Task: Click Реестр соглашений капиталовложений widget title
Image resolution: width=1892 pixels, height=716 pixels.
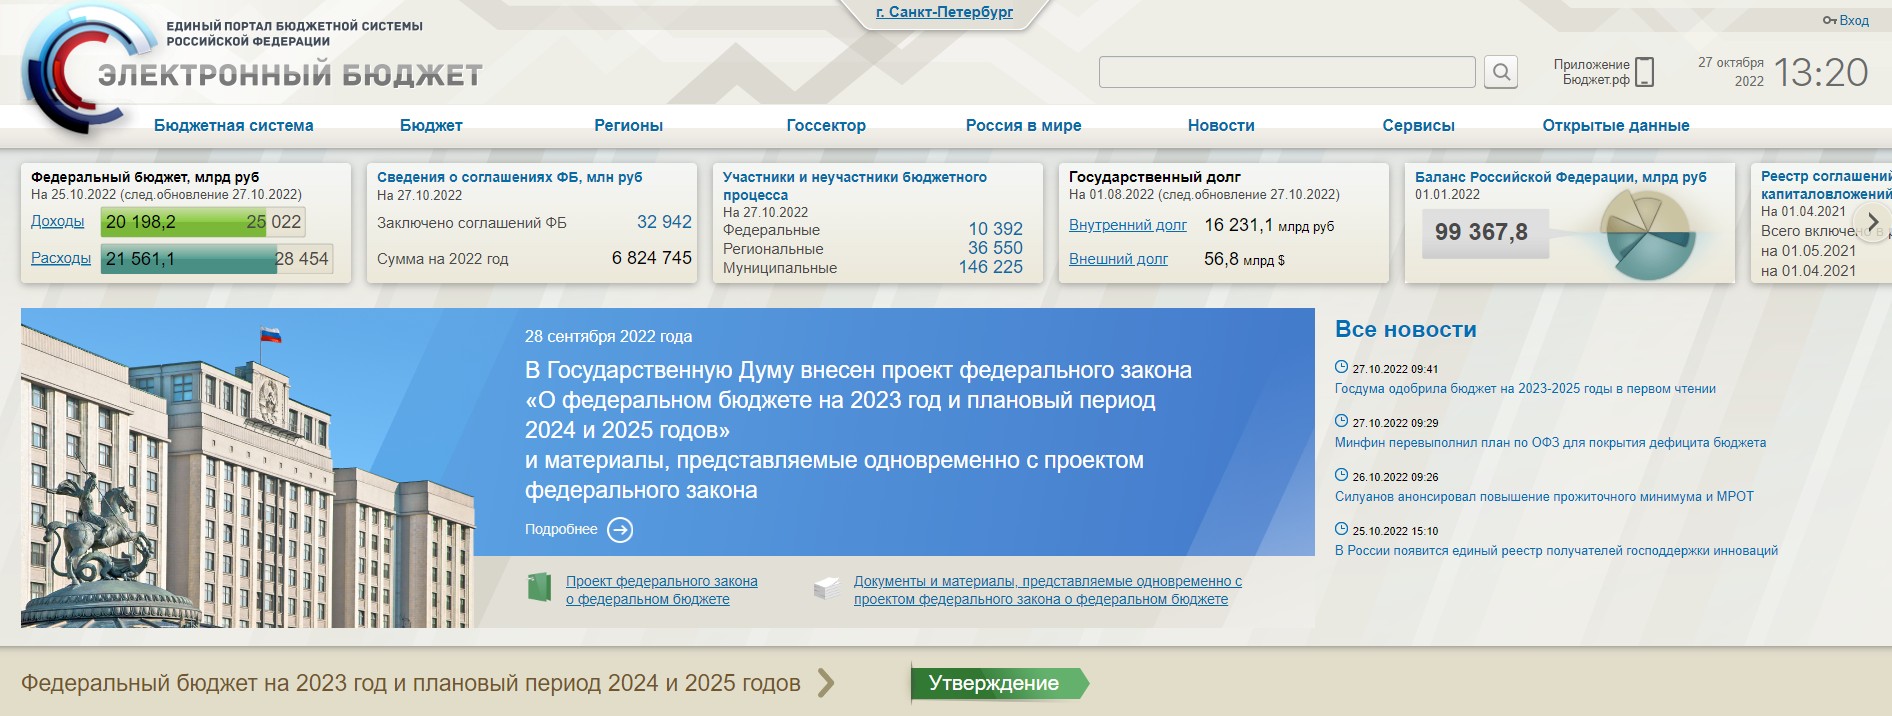Action: click(1826, 185)
